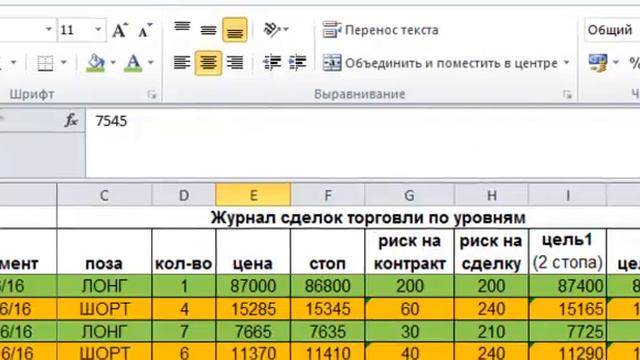Open the Общий number format box
Image resolution: width=640 pixels, height=360 pixels.
[x=611, y=30]
